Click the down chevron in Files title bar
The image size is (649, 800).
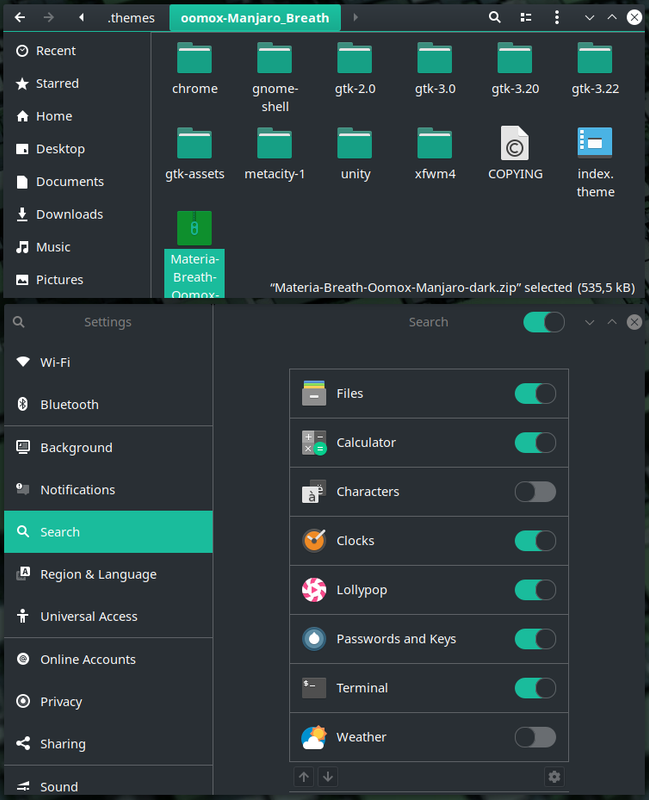(589, 17)
